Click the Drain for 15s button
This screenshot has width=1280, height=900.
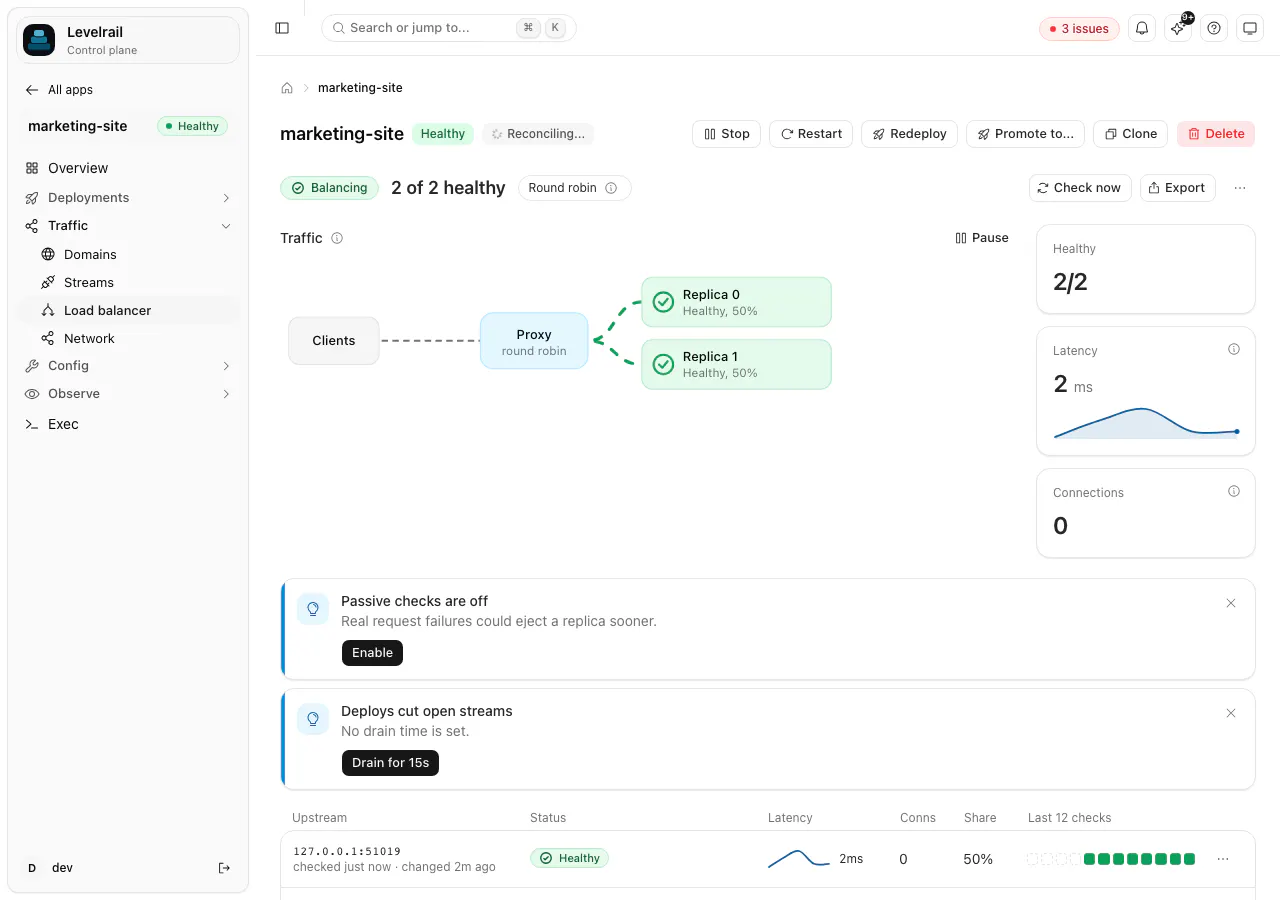tap(390, 763)
